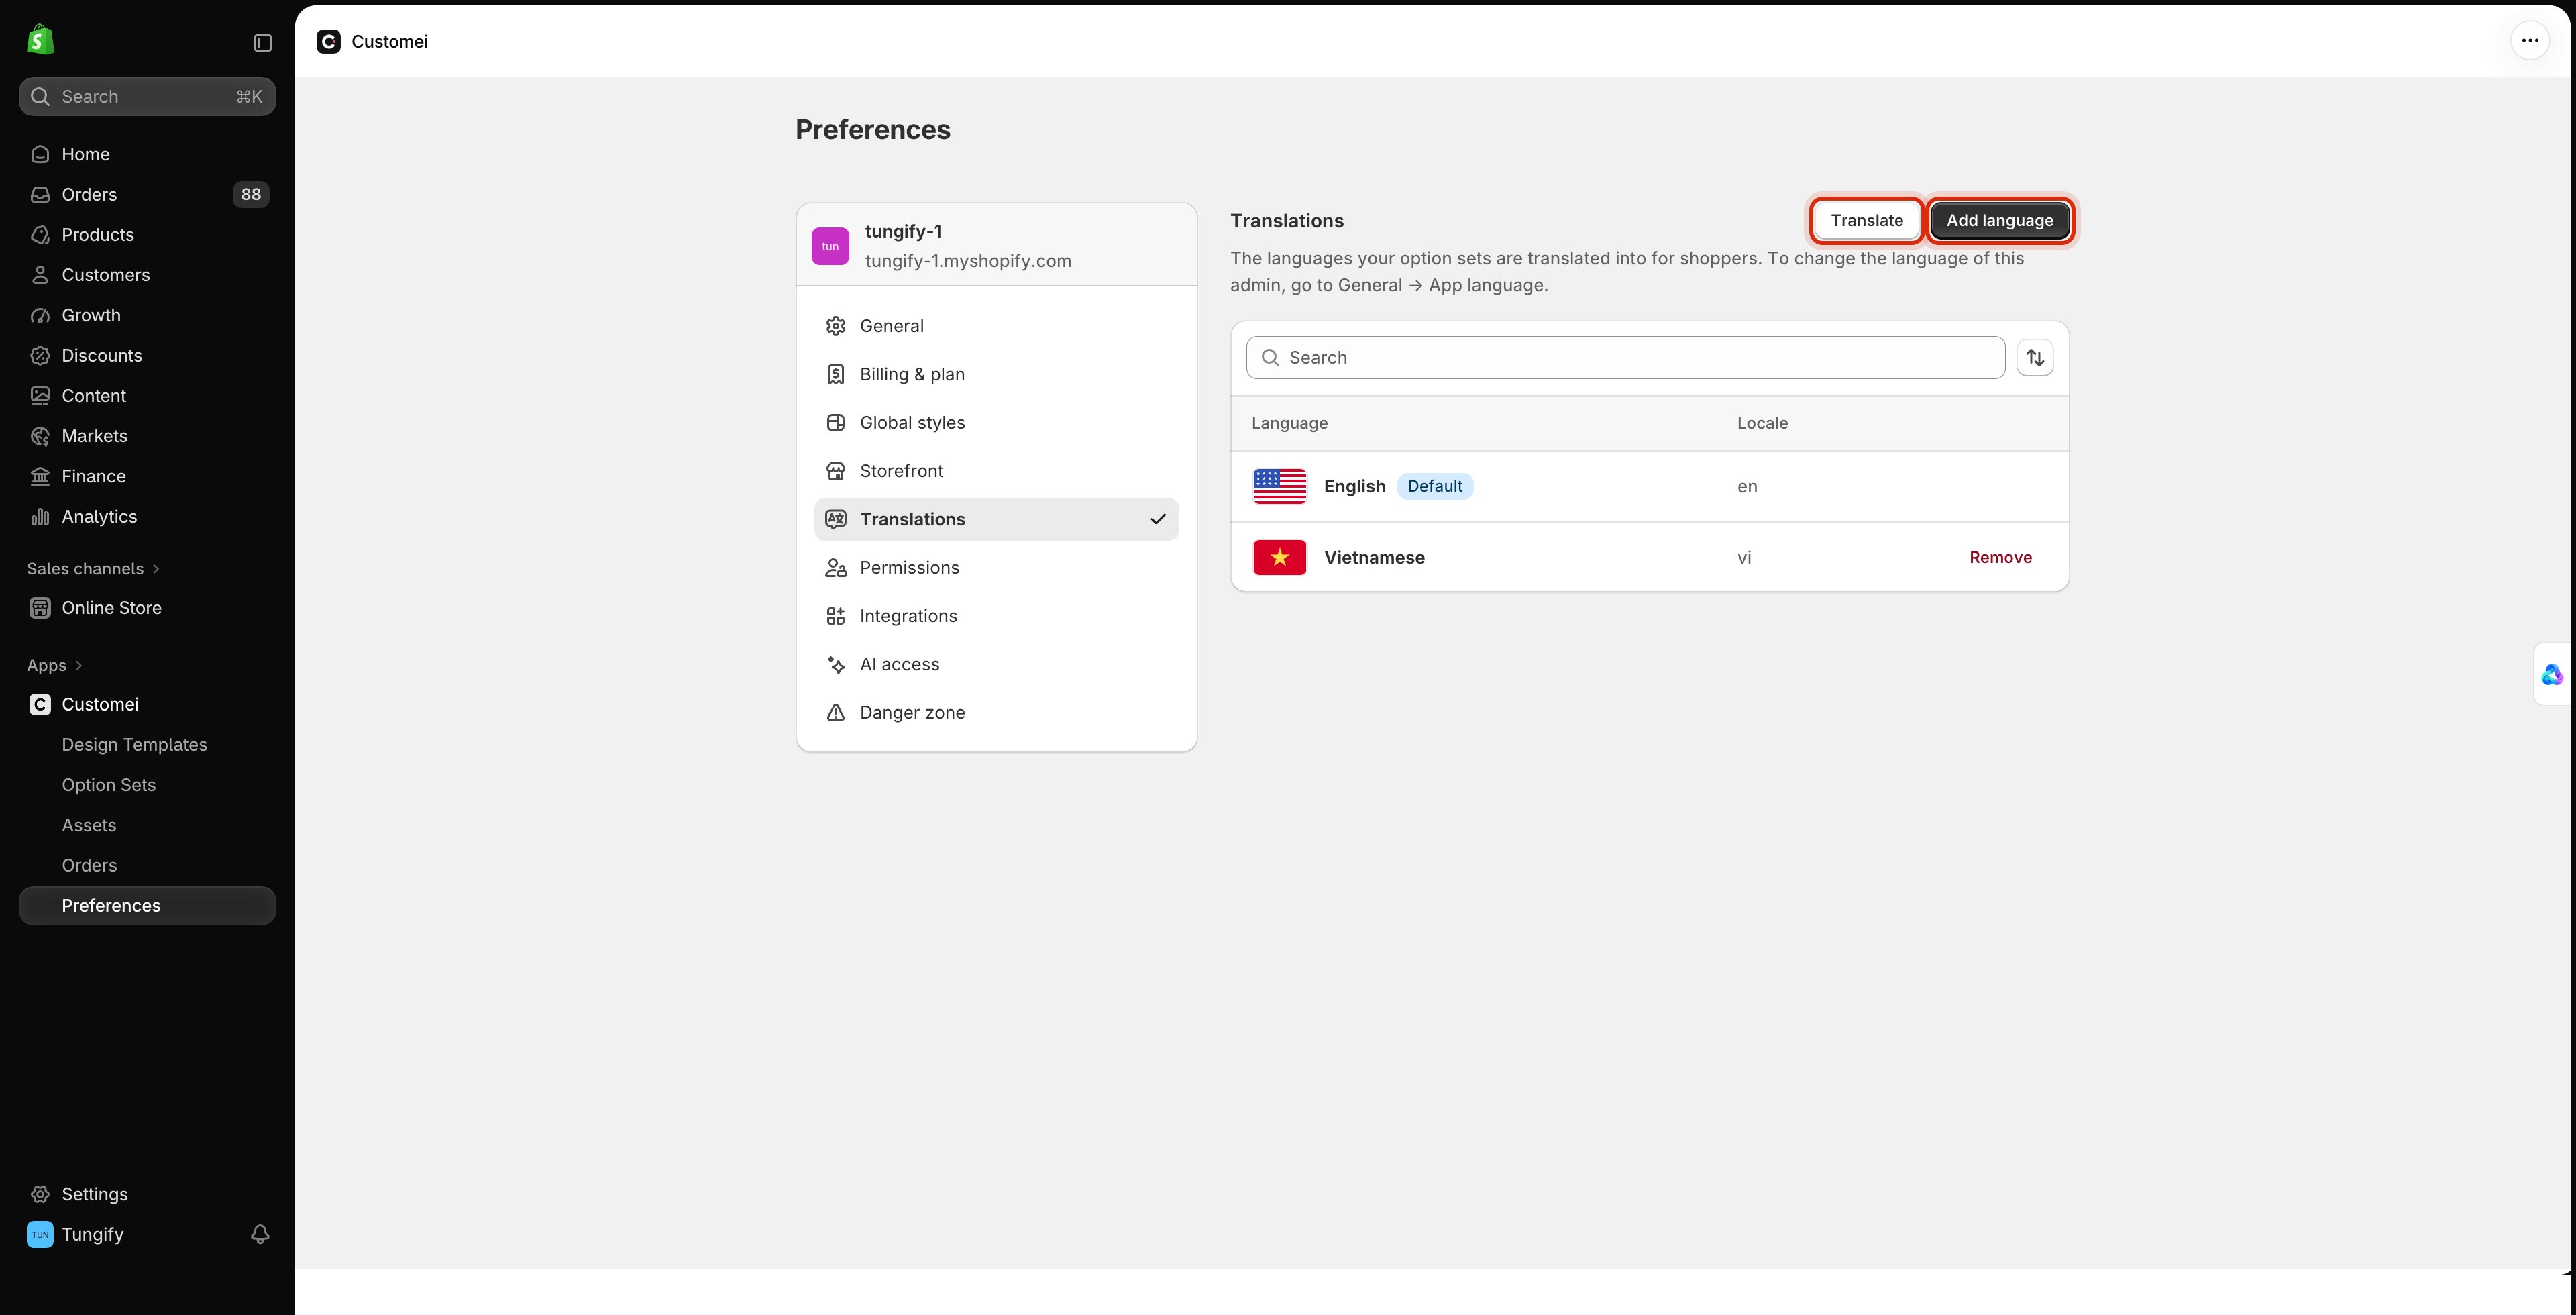The height and width of the screenshot is (1315, 2576).
Task: Open Billing & plan tab
Action: pos(996,375)
